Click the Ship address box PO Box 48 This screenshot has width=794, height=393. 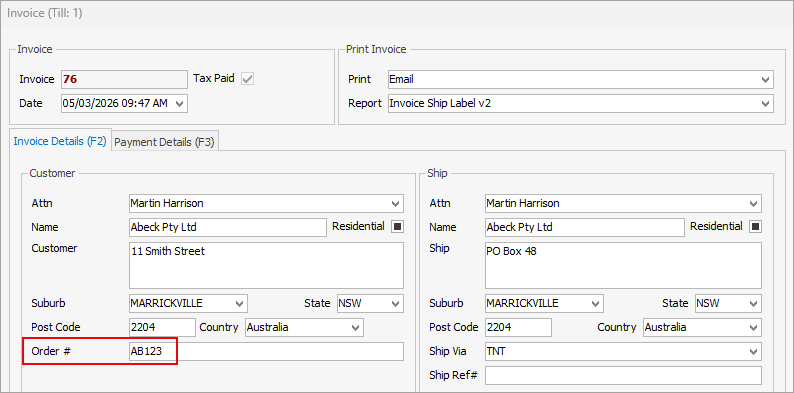pyautogui.click(x=623, y=265)
